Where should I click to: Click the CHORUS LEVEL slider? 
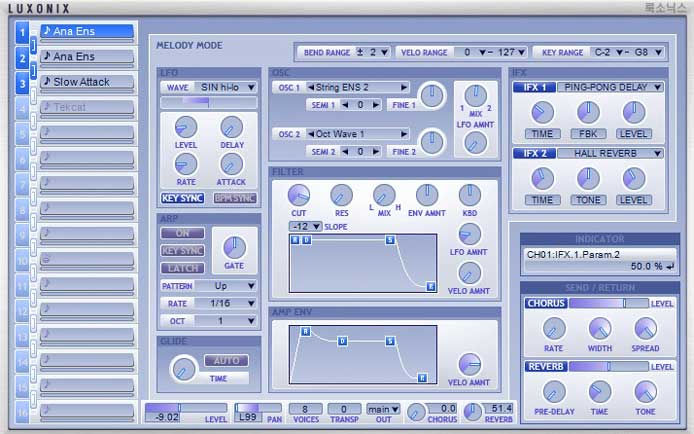tap(609, 303)
